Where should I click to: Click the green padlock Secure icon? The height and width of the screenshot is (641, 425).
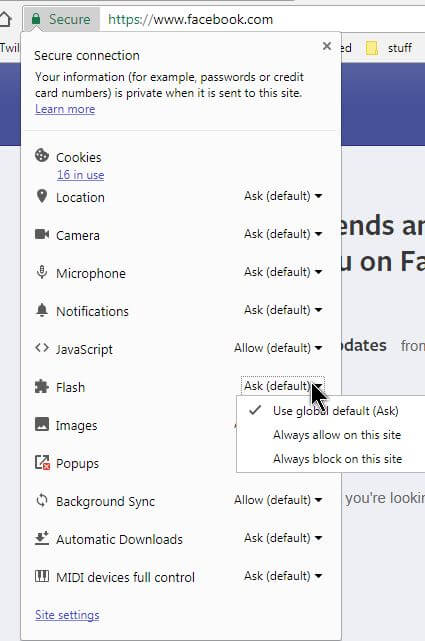36,19
